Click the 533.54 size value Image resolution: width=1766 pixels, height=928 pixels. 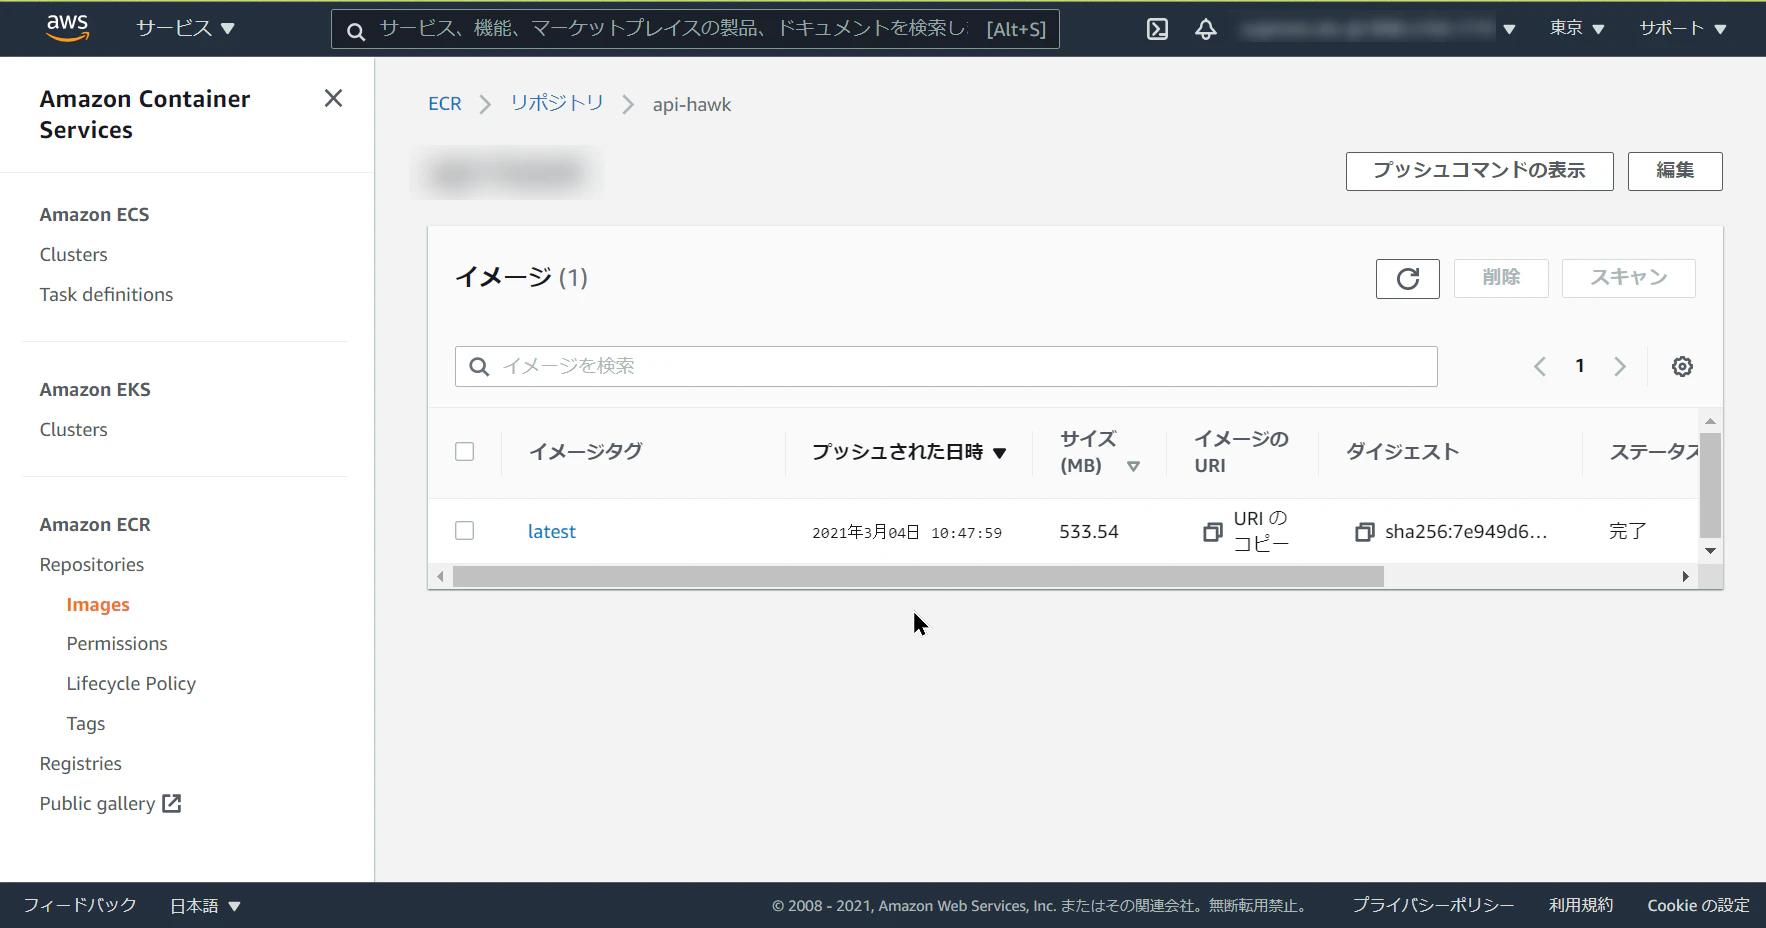point(1089,532)
